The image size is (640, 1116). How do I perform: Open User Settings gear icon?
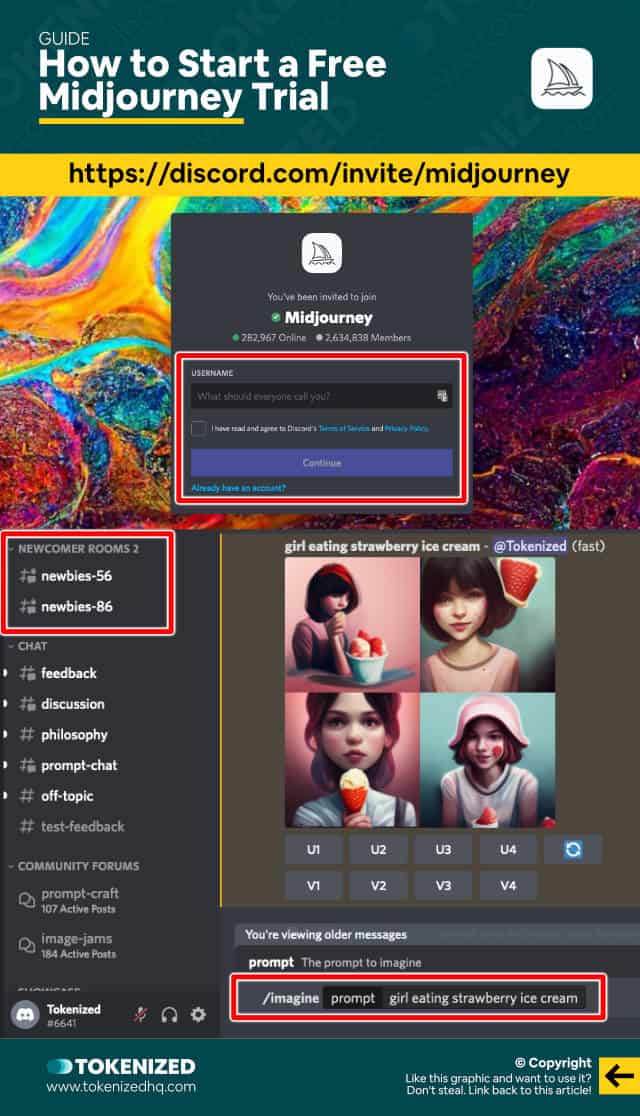(x=199, y=1015)
